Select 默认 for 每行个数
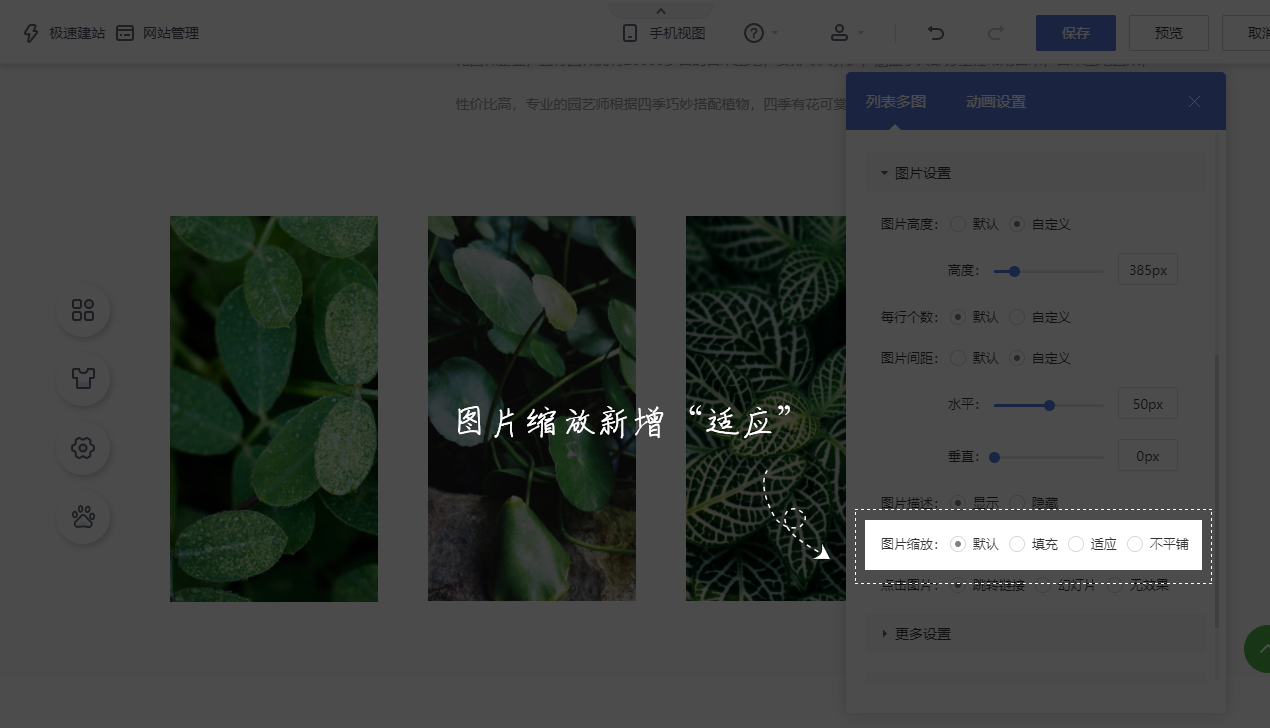 [x=958, y=317]
